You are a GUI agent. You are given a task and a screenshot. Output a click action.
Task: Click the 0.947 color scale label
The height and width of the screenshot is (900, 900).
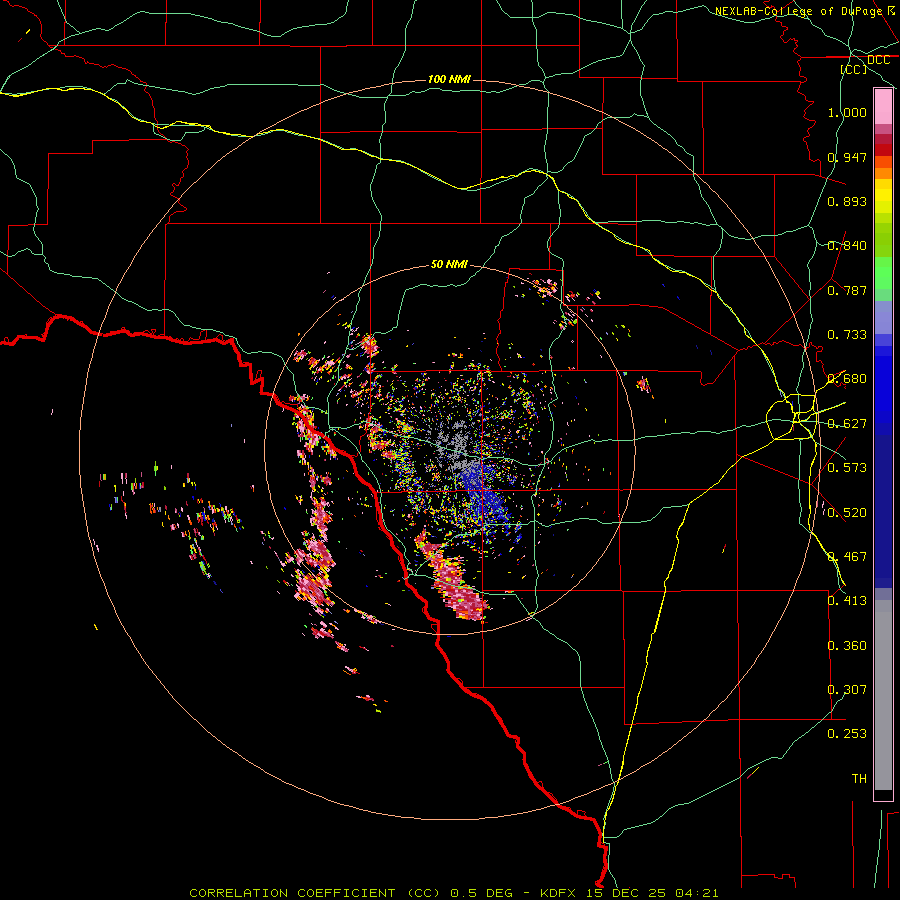[x=847, y=157]
